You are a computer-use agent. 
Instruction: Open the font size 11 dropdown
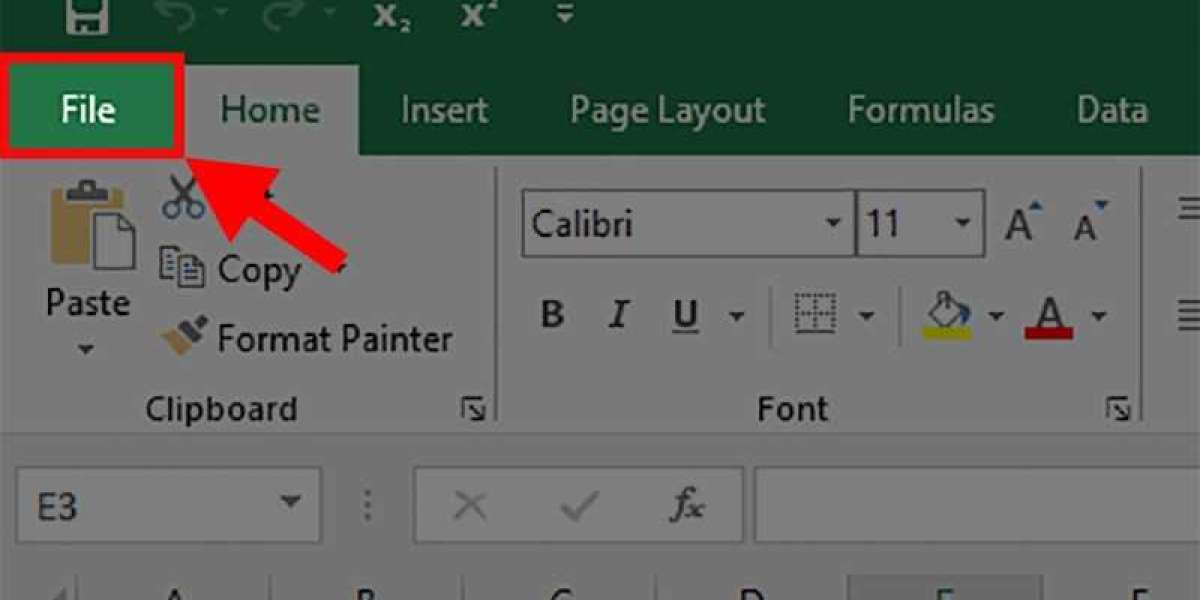[962, 223]
